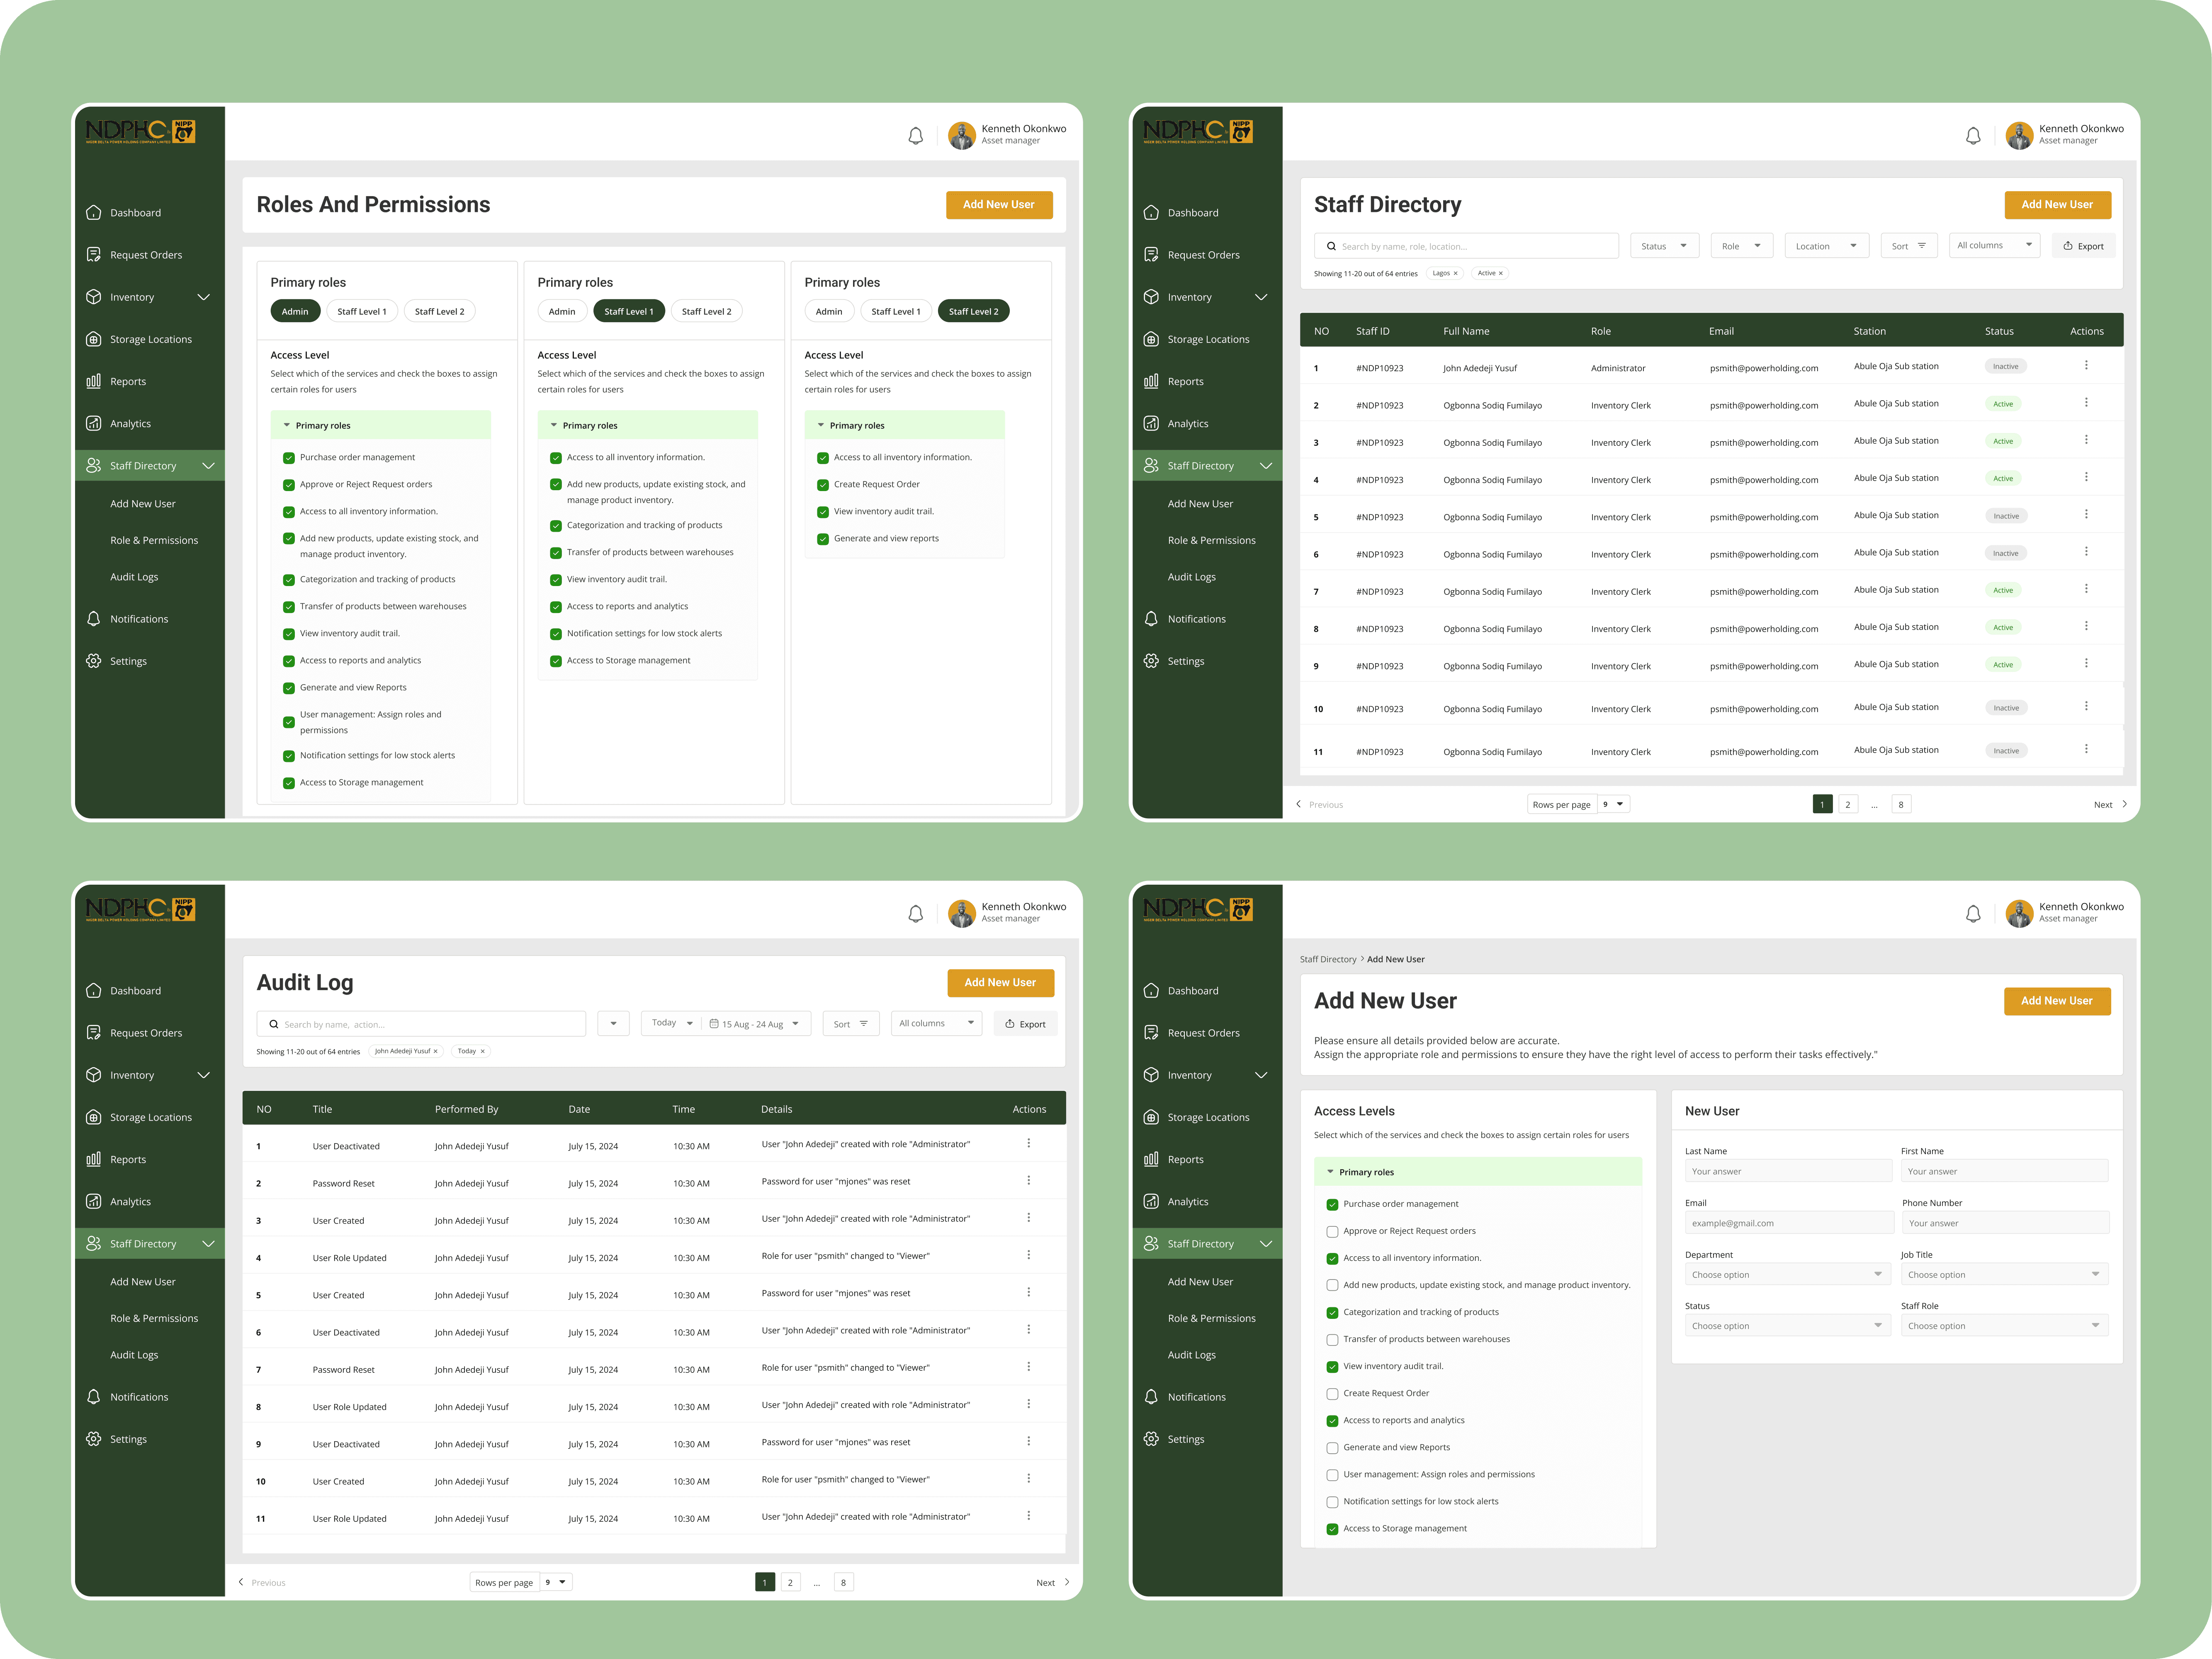Open actions menu for Administrator staff row
The image size is (2212, 1659).
tap(2086, 366)
